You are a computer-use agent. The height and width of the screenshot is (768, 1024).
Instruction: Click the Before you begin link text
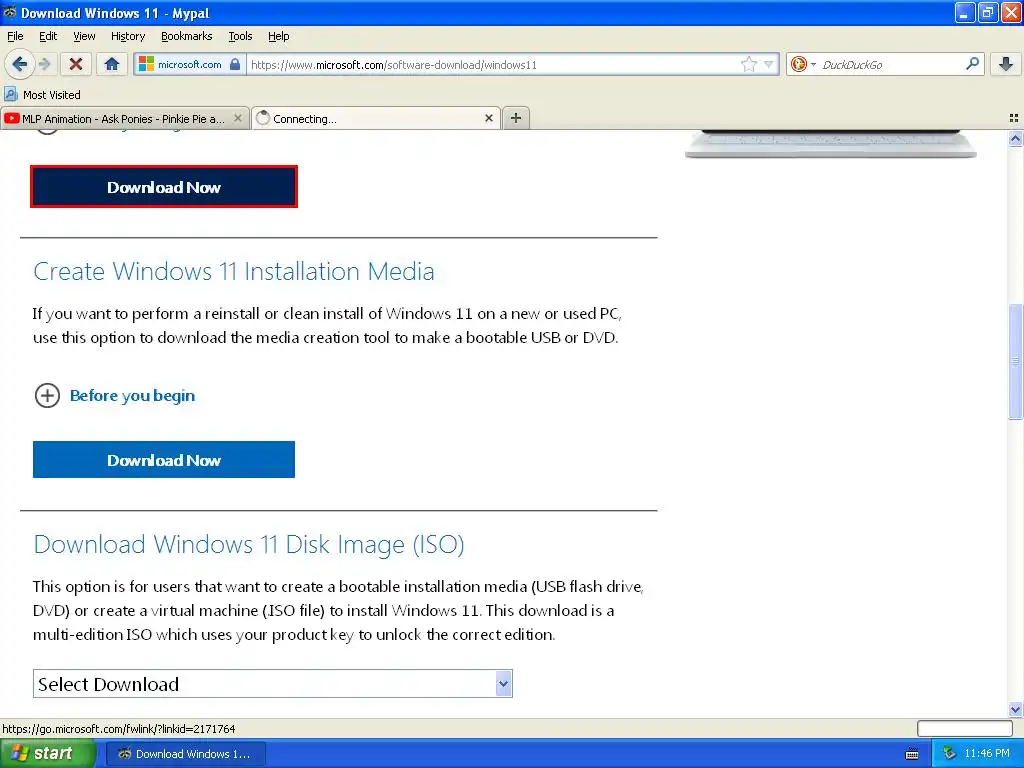[132, 395]
